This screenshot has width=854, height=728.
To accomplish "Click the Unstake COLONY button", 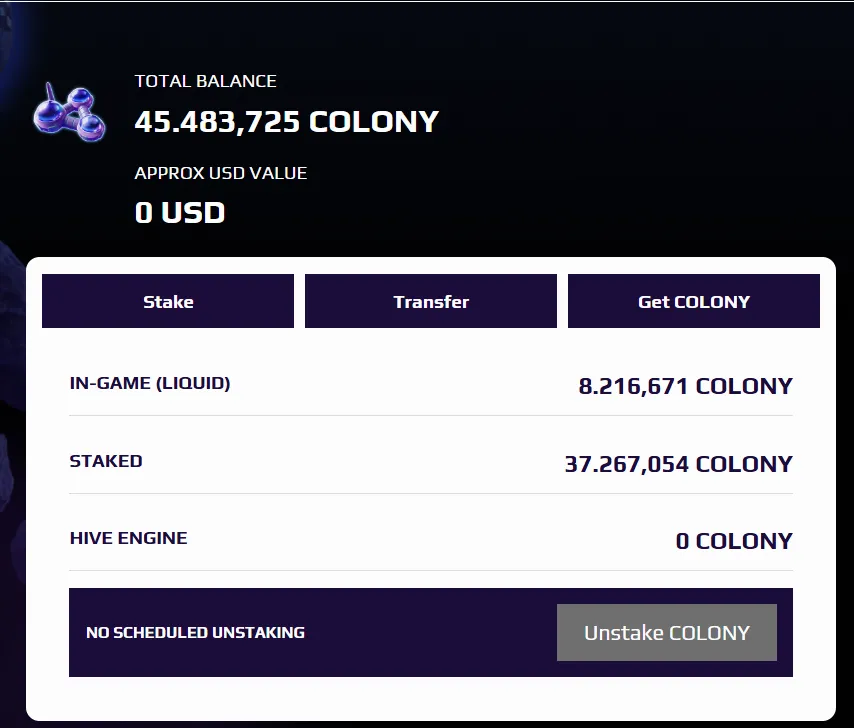I will [667, 632].
